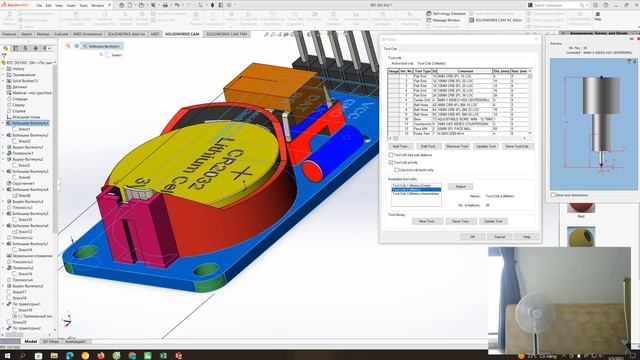Select the Center Drill row in the tool table
The image size is (640, 360).
coord(459,100)
